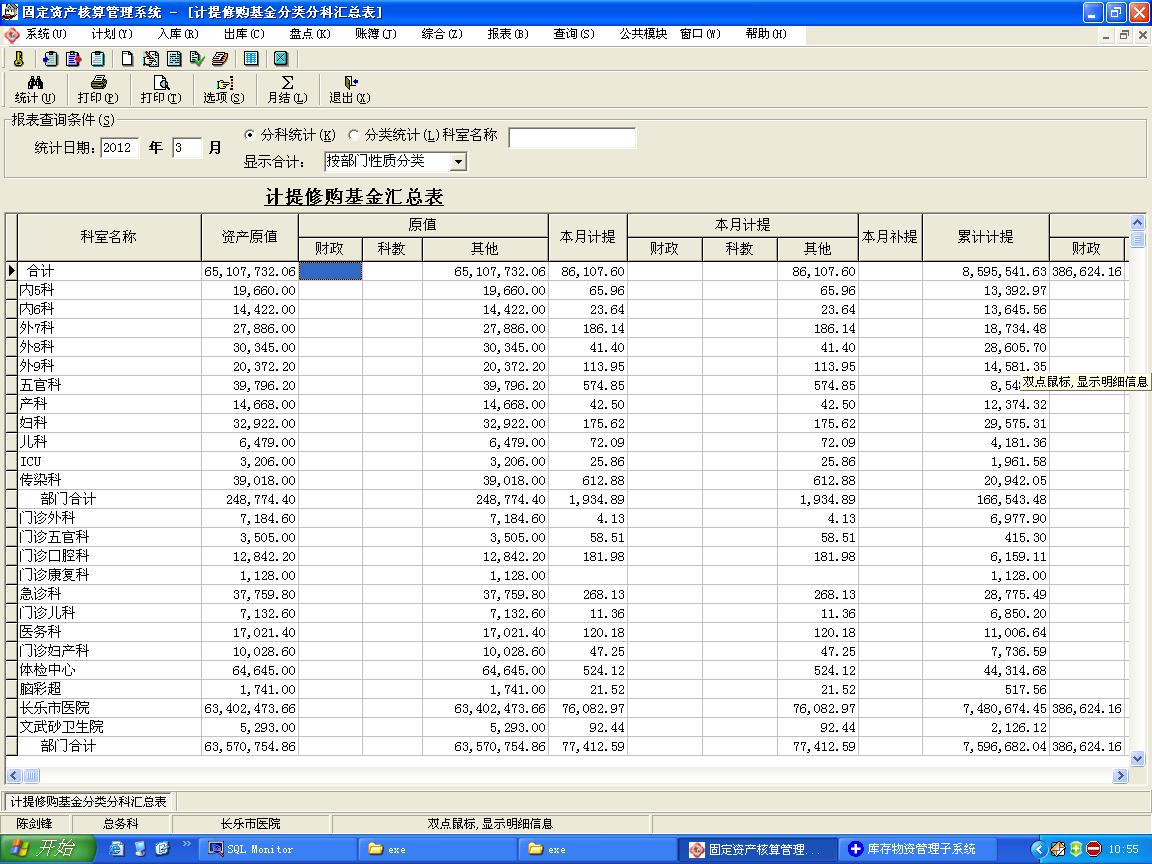Select the 五官科 row name cell
1152x864 pixels.
tap(109, 385)
